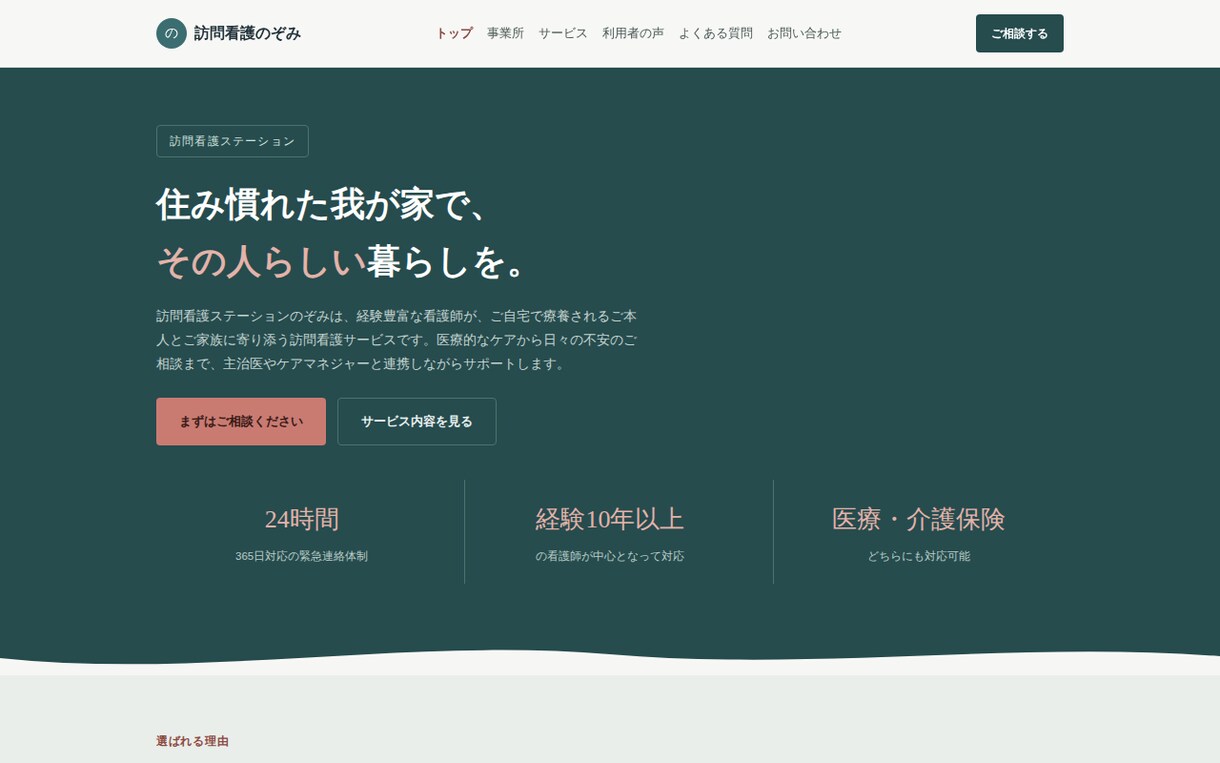Click the の看護師が中心となって対応 caption
The height and width of the screenshot is (763, 1220).
[x=610, y=556]
